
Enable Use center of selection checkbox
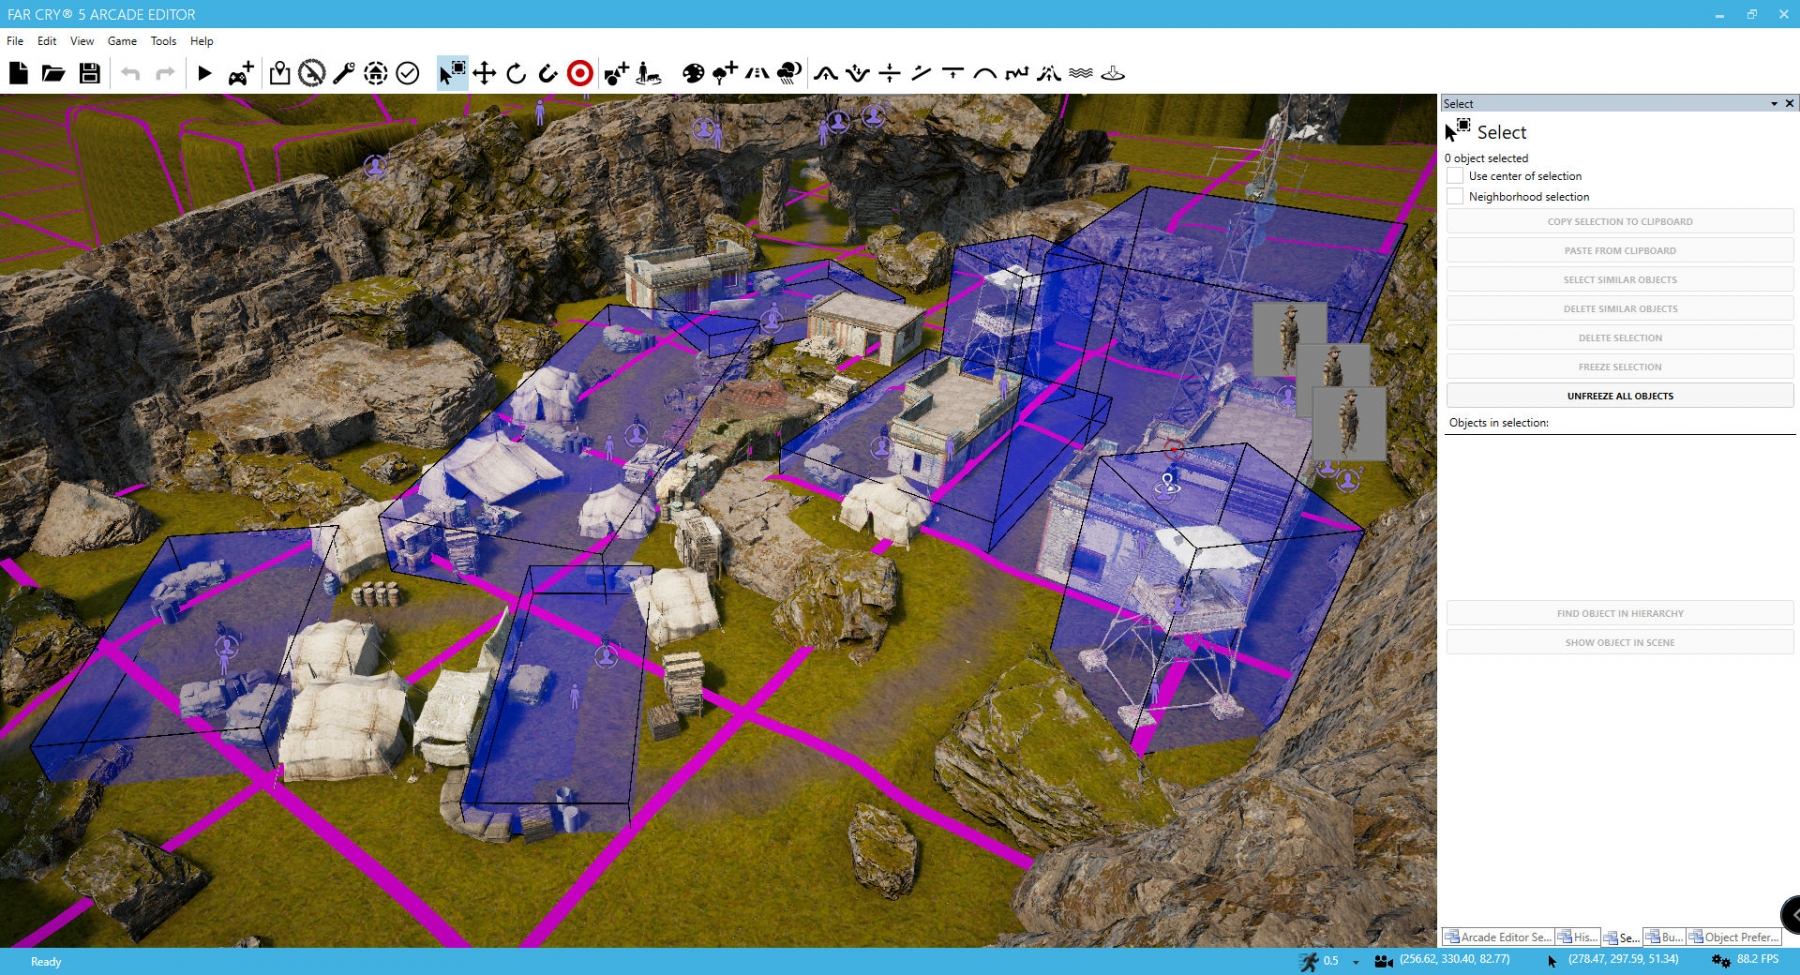pos(1455,176)
